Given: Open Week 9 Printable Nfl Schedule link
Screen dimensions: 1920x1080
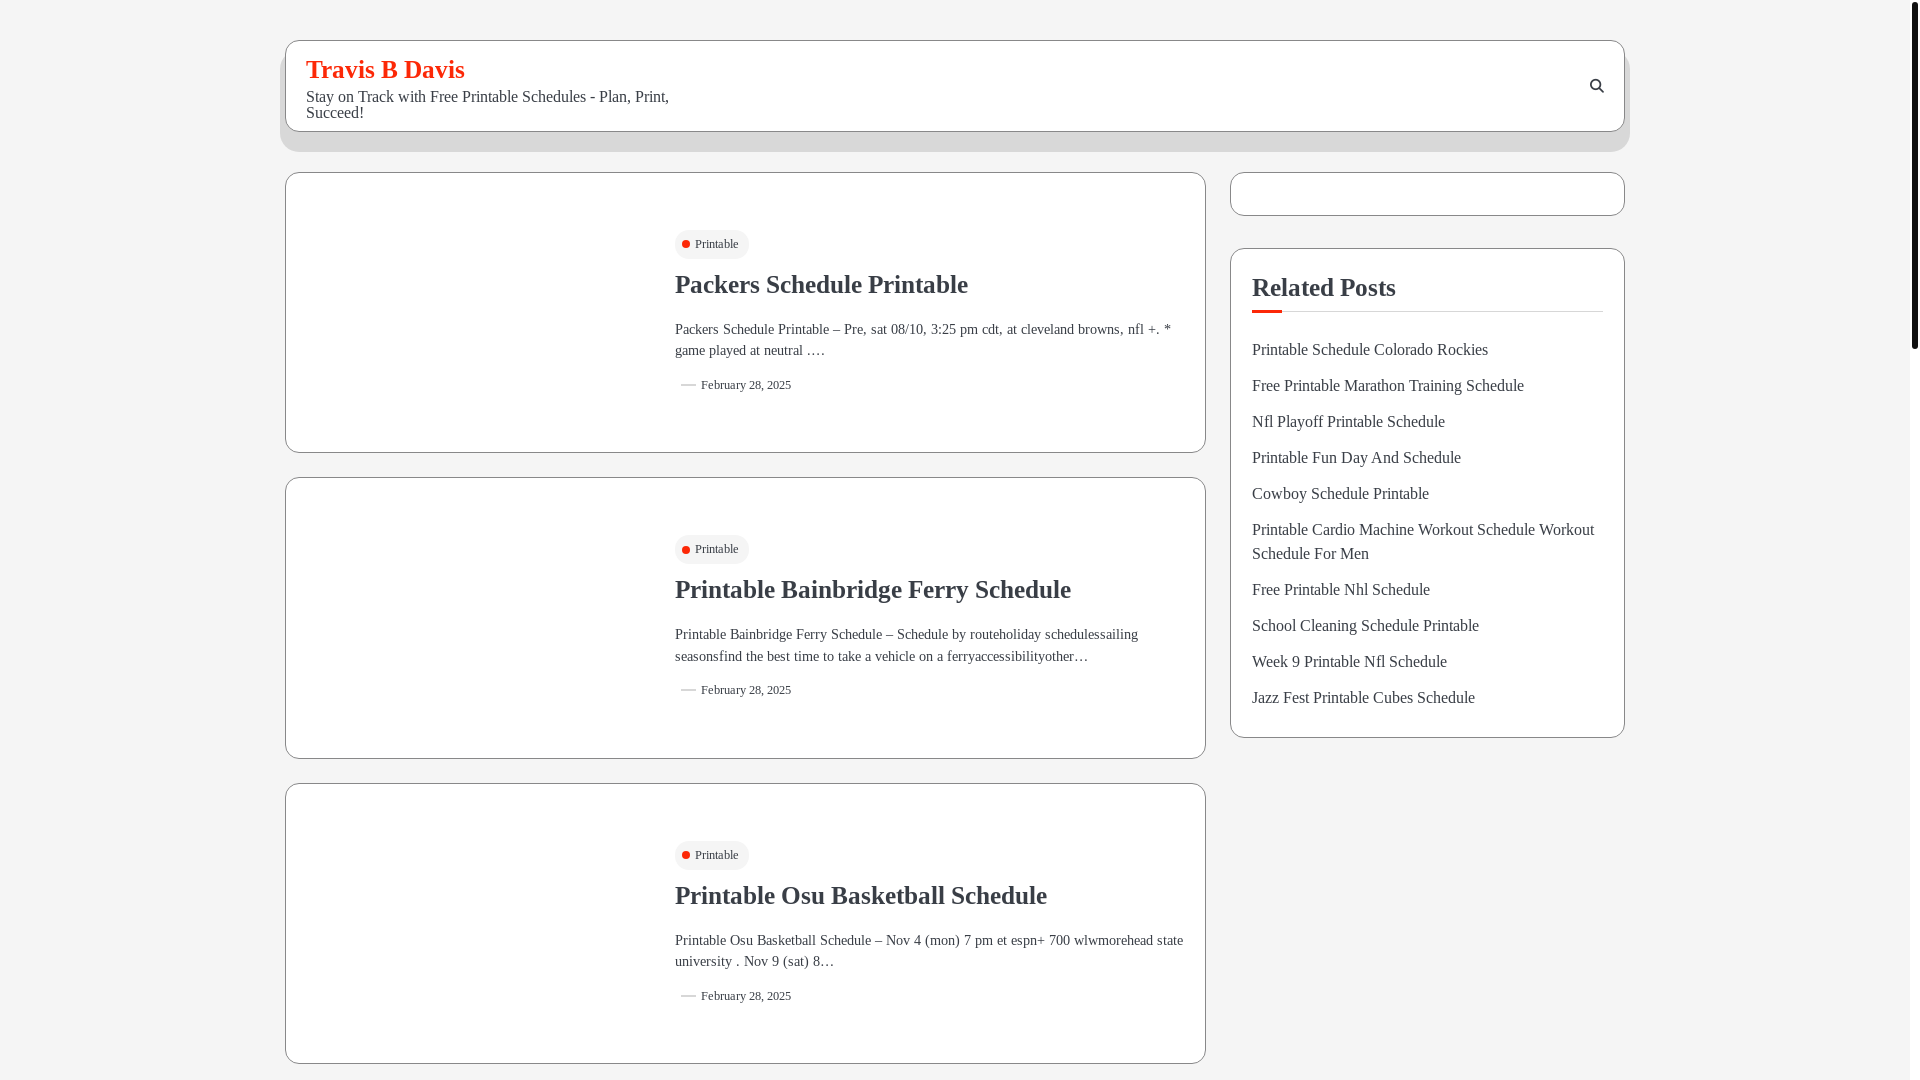Looking at the screenshot, I should [1349, 662].
